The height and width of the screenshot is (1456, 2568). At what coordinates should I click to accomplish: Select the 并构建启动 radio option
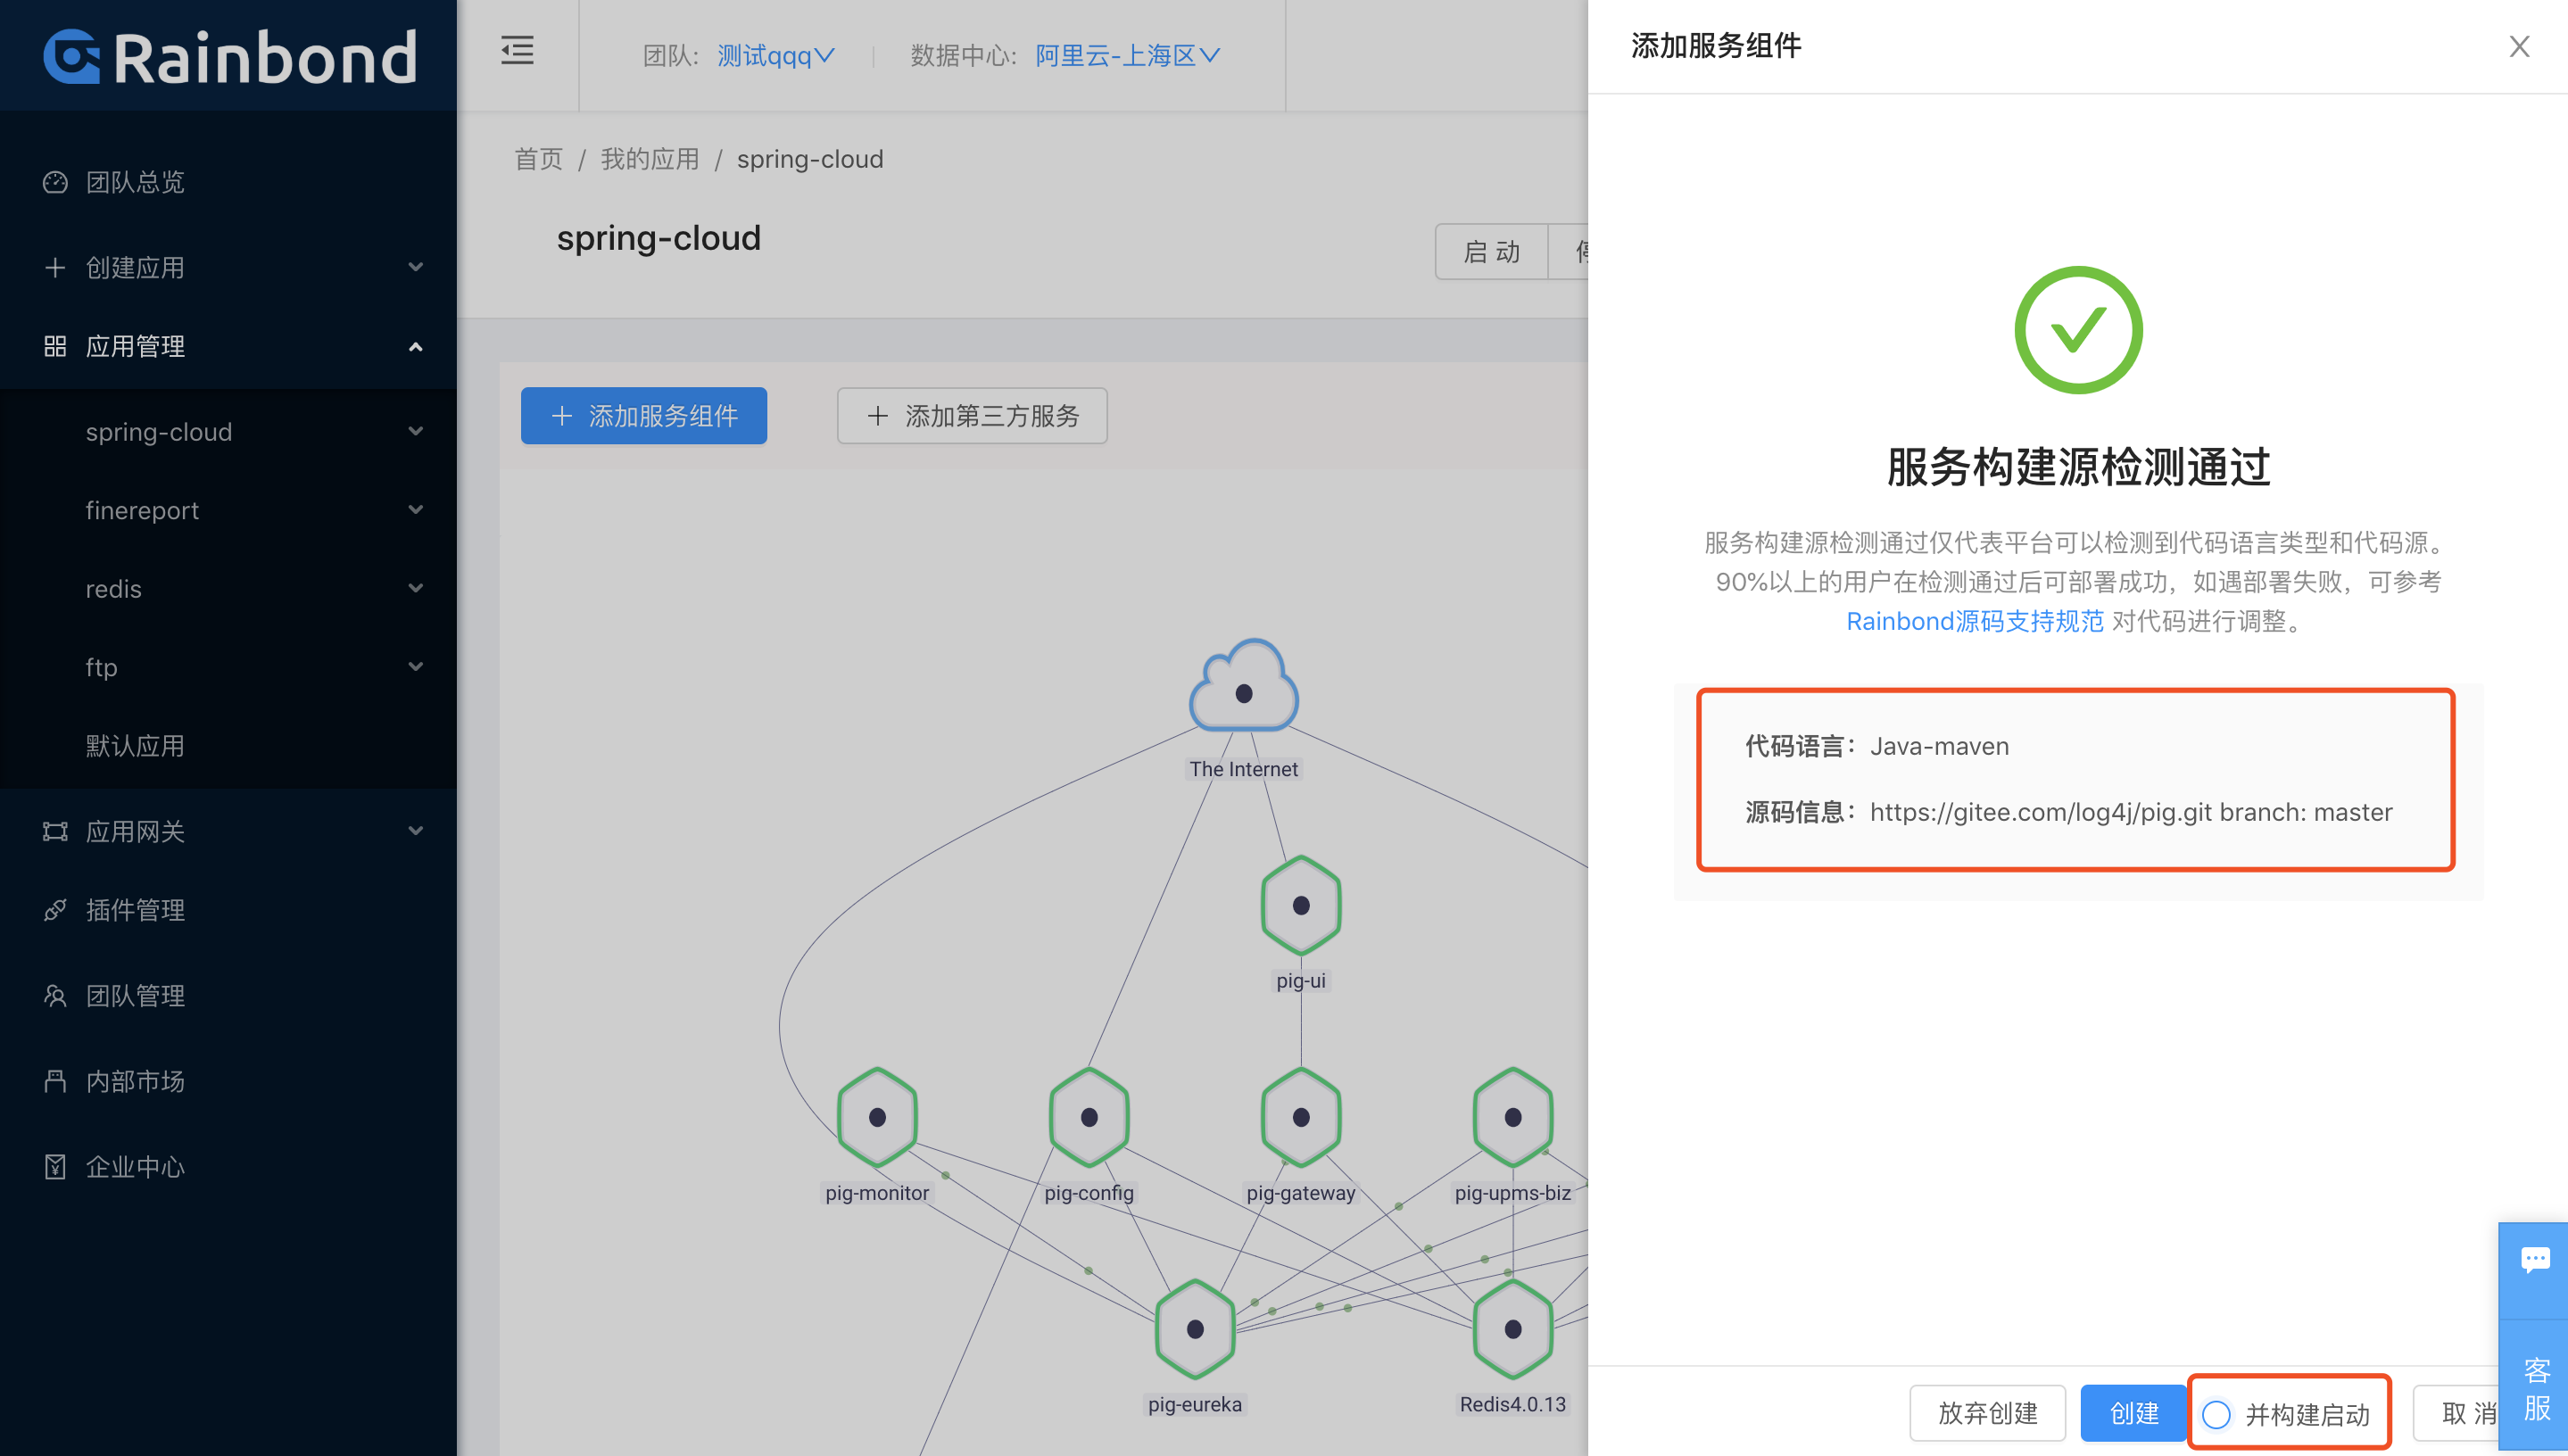tap(2216, 1414)
